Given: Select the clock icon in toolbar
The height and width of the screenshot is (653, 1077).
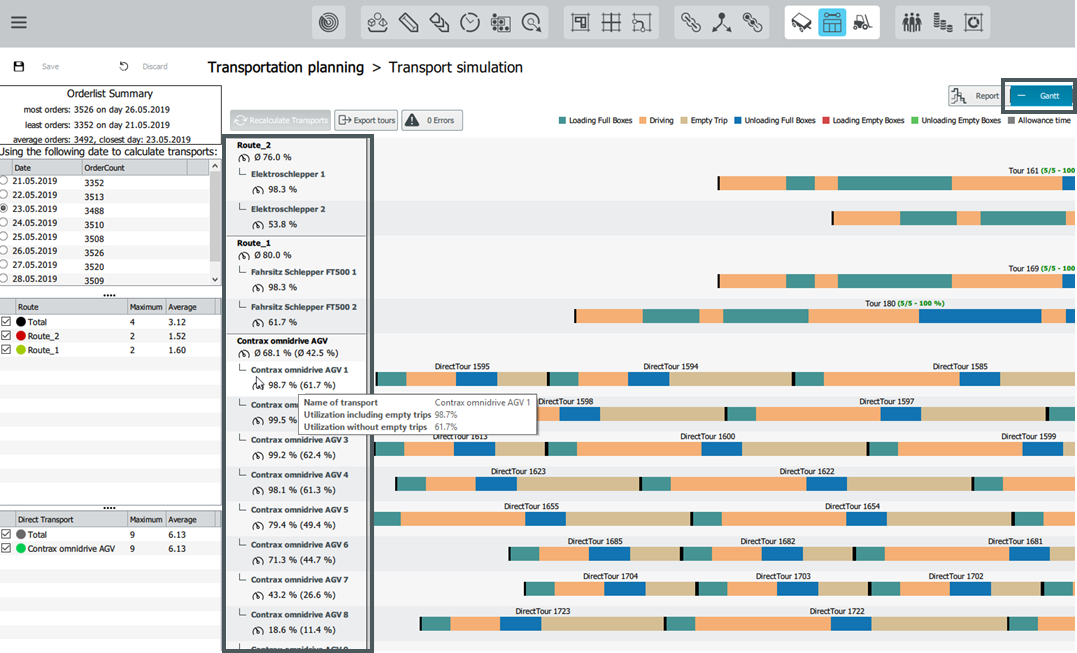Looking at the screenshot, I should [x=470, y=23].
